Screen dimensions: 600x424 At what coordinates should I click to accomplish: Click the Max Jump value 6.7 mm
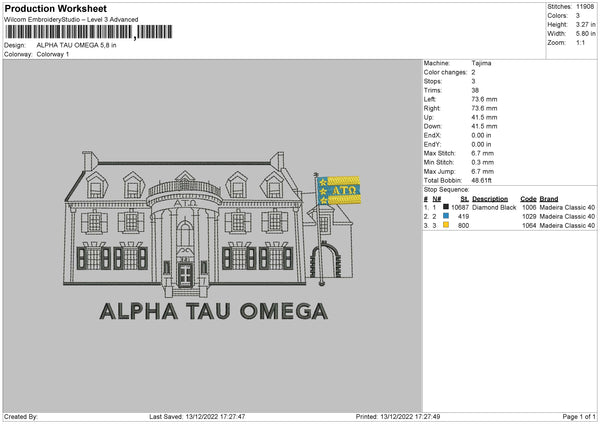pyautogui.click(x=483, y=172)
